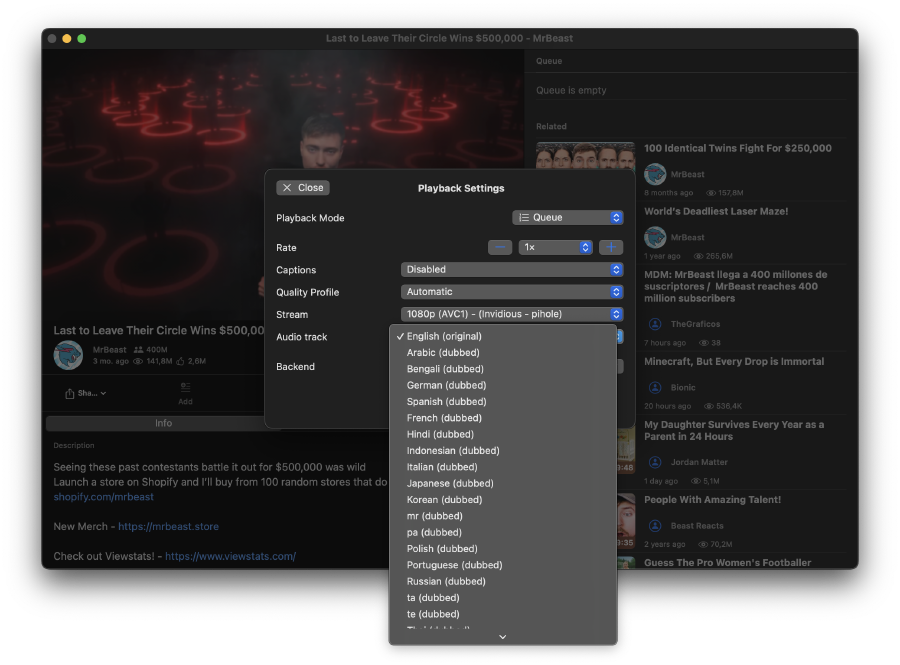Click the Close button in Playback Settings
This screenshot has width=900, height=665.
click(303, 188)
